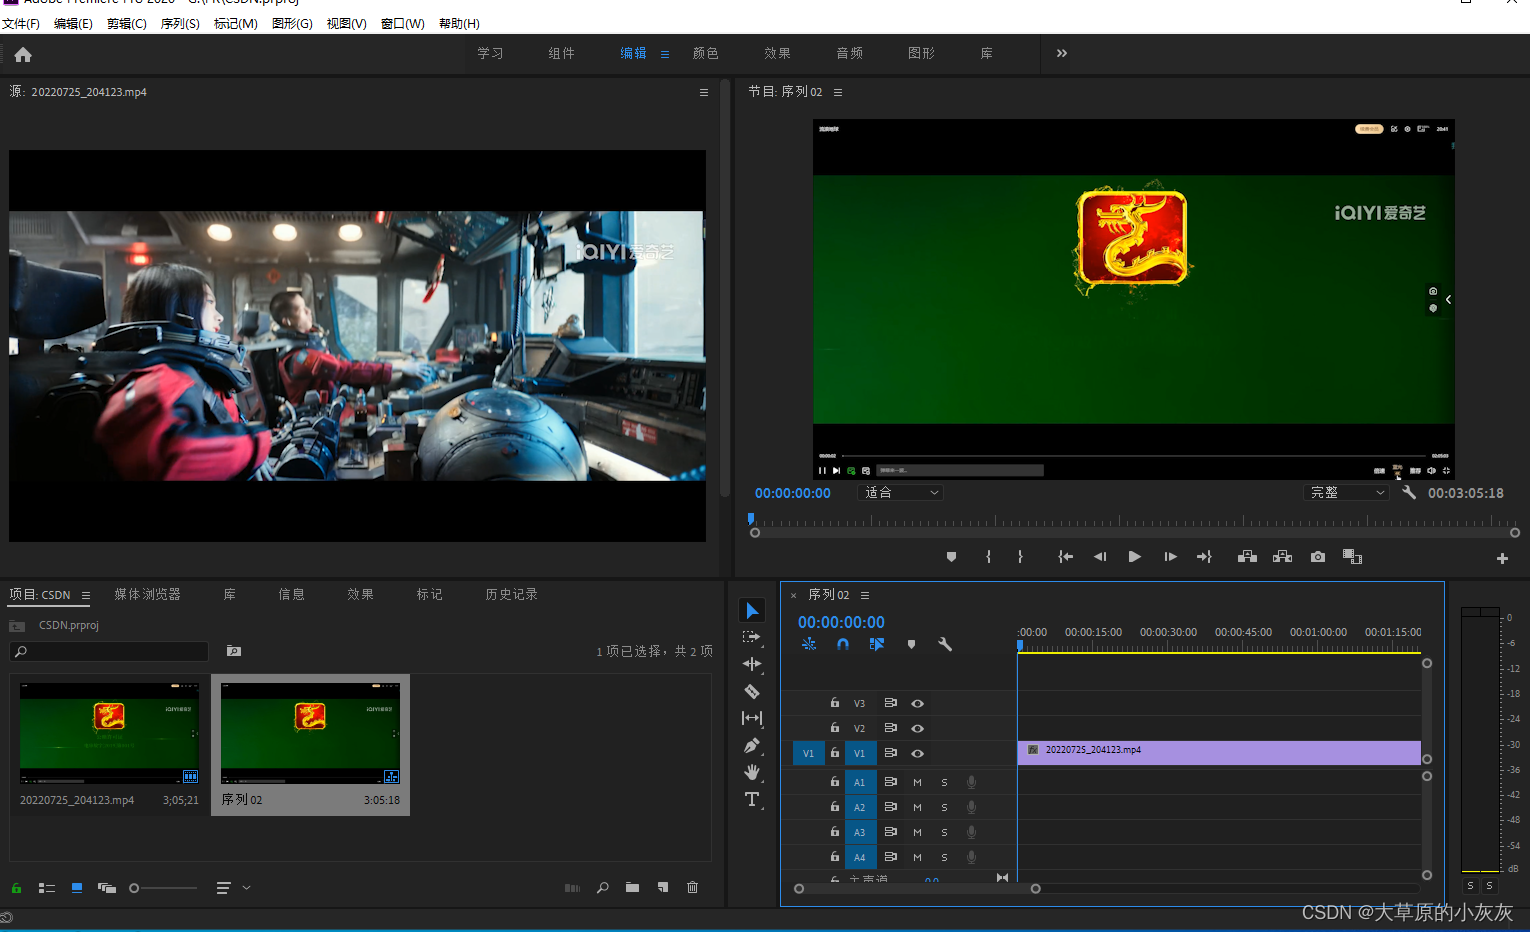Toggle sync lock on A3
The width and height of the screenshot is (1530, 932).
click(x=890, y=832)
